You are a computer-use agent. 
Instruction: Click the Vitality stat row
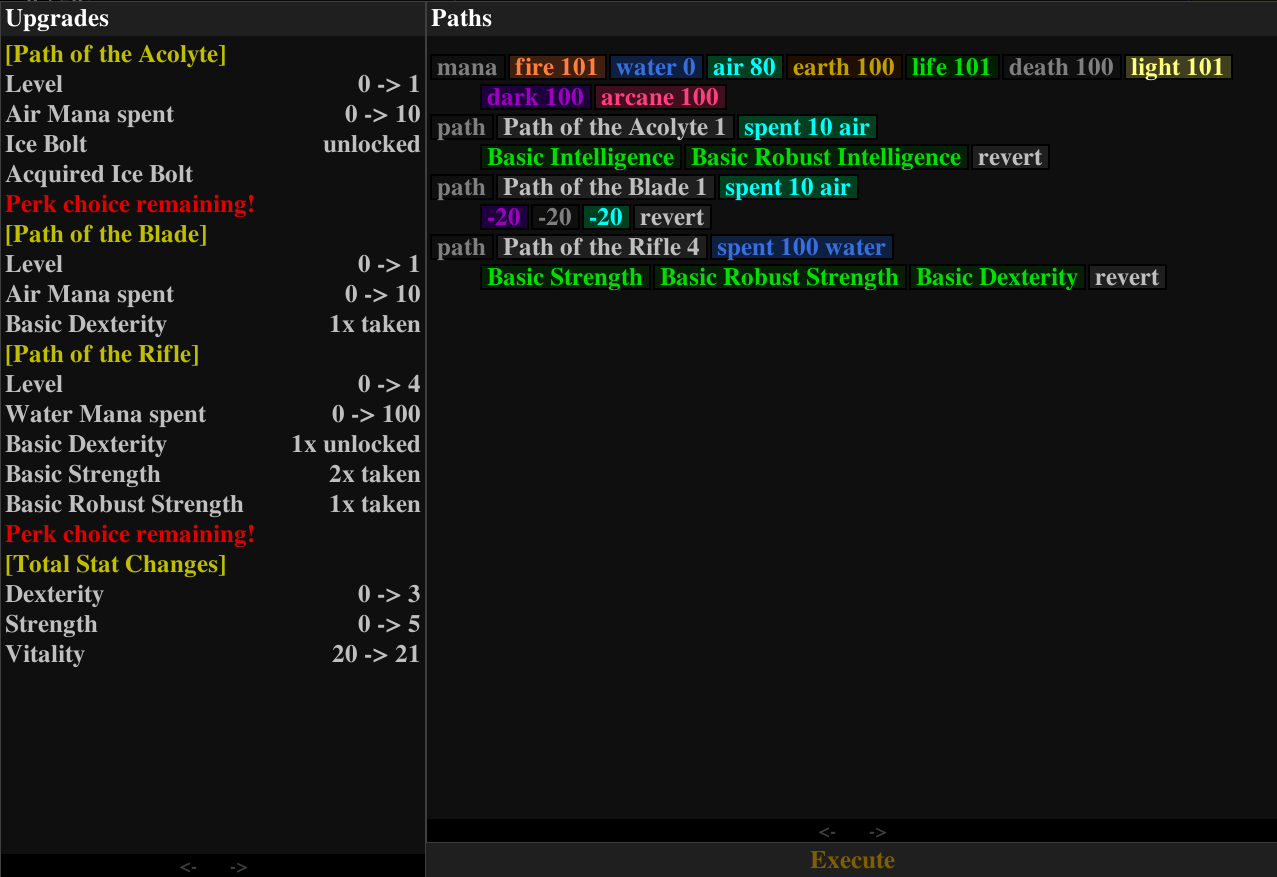pos(213,654)
